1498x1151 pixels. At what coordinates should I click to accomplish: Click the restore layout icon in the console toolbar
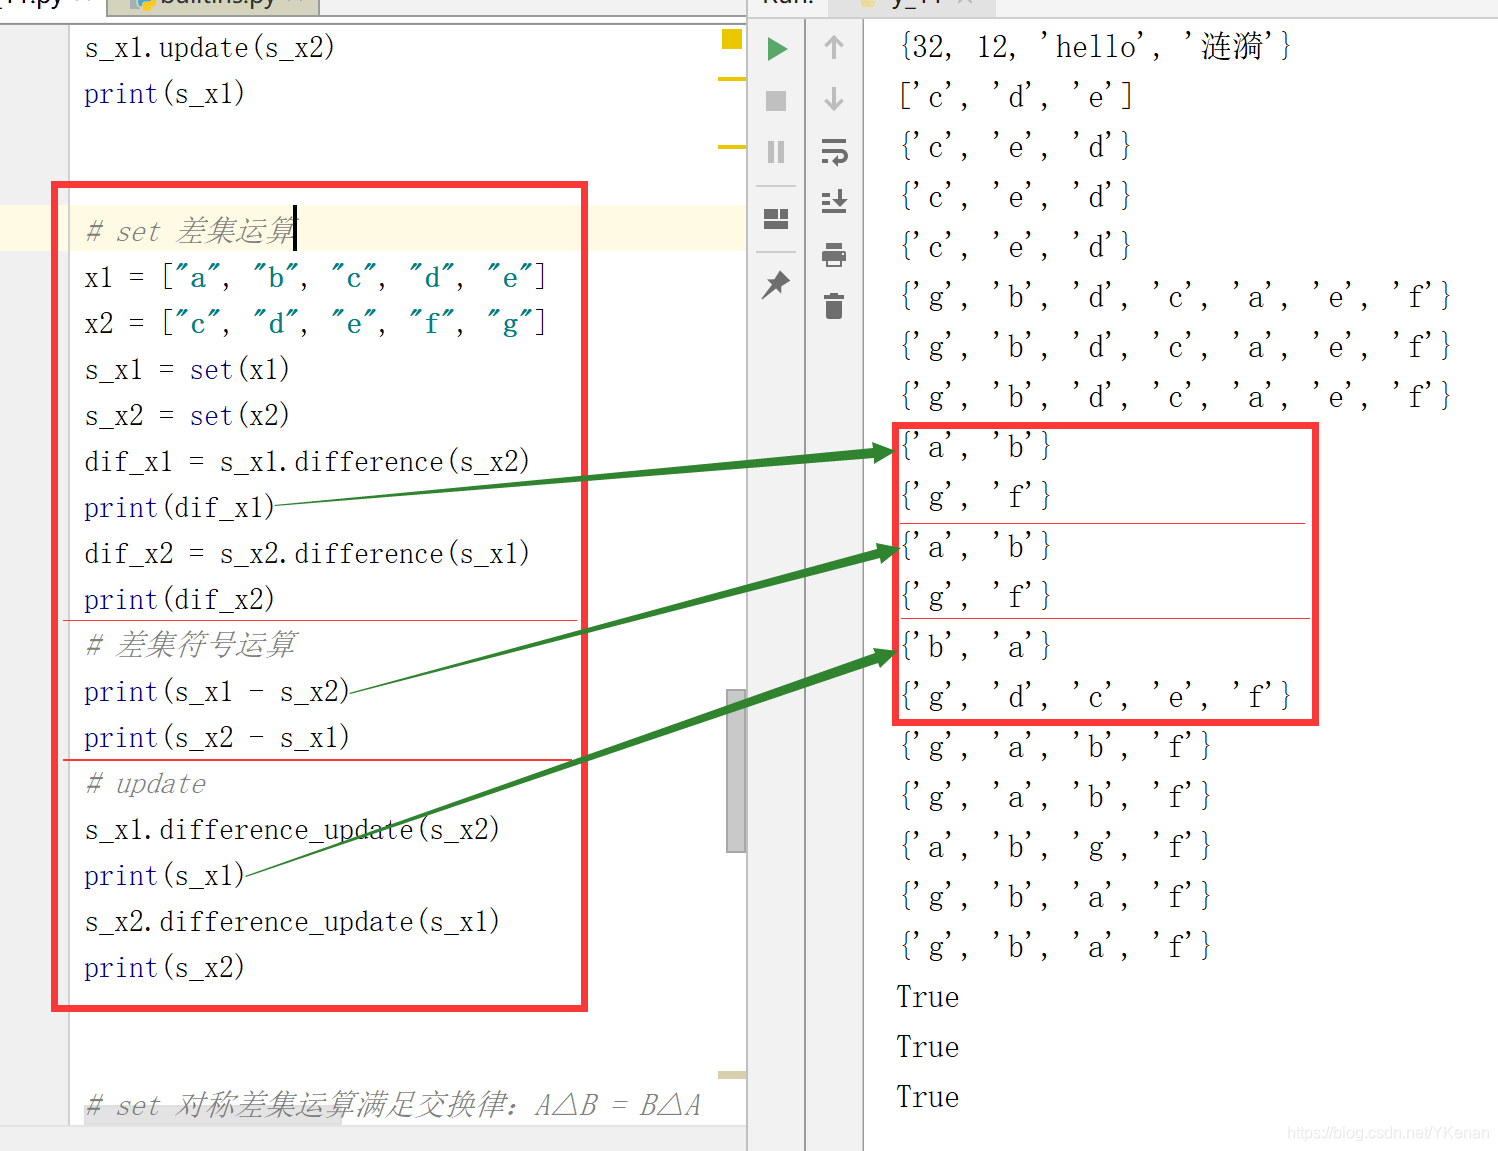click(x=775, y=219)
